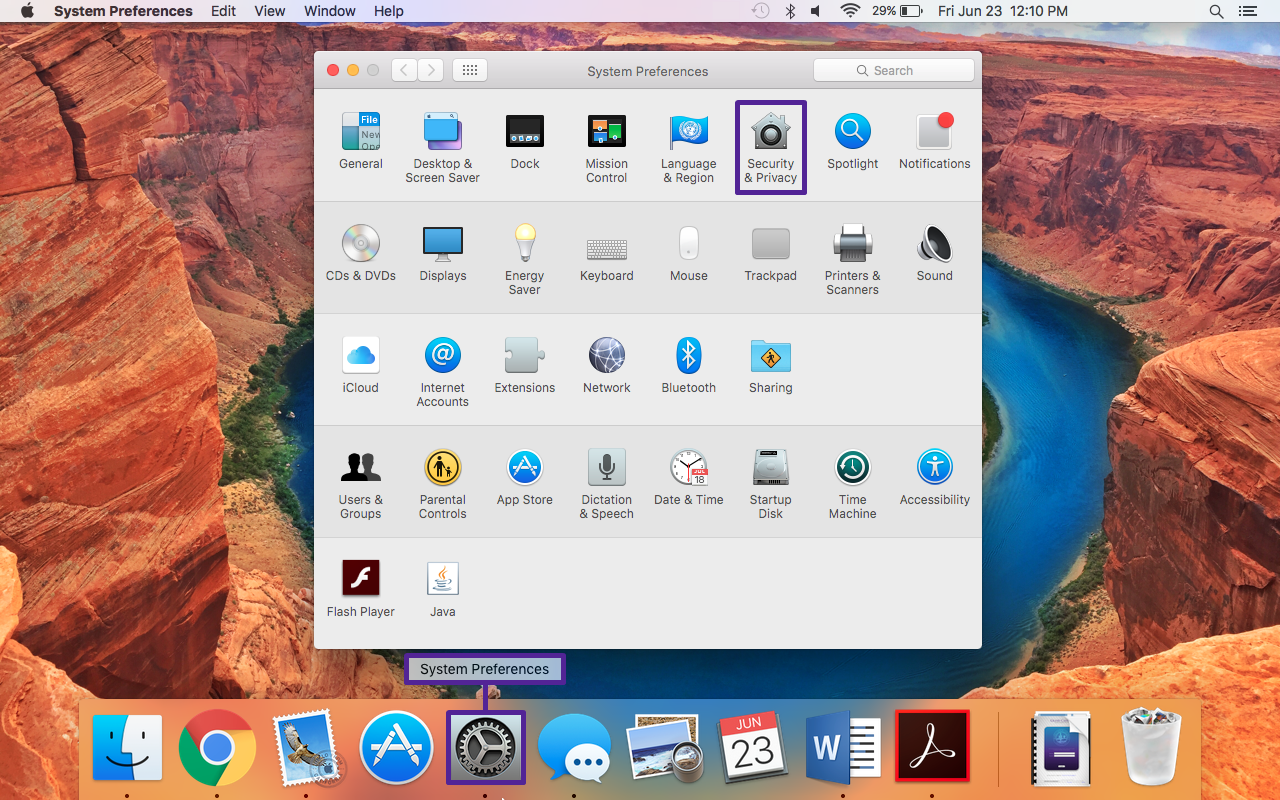The image size is (1280, 800).
Task: Click the Time Machine menu bar icon
Action: click(761, 11)
